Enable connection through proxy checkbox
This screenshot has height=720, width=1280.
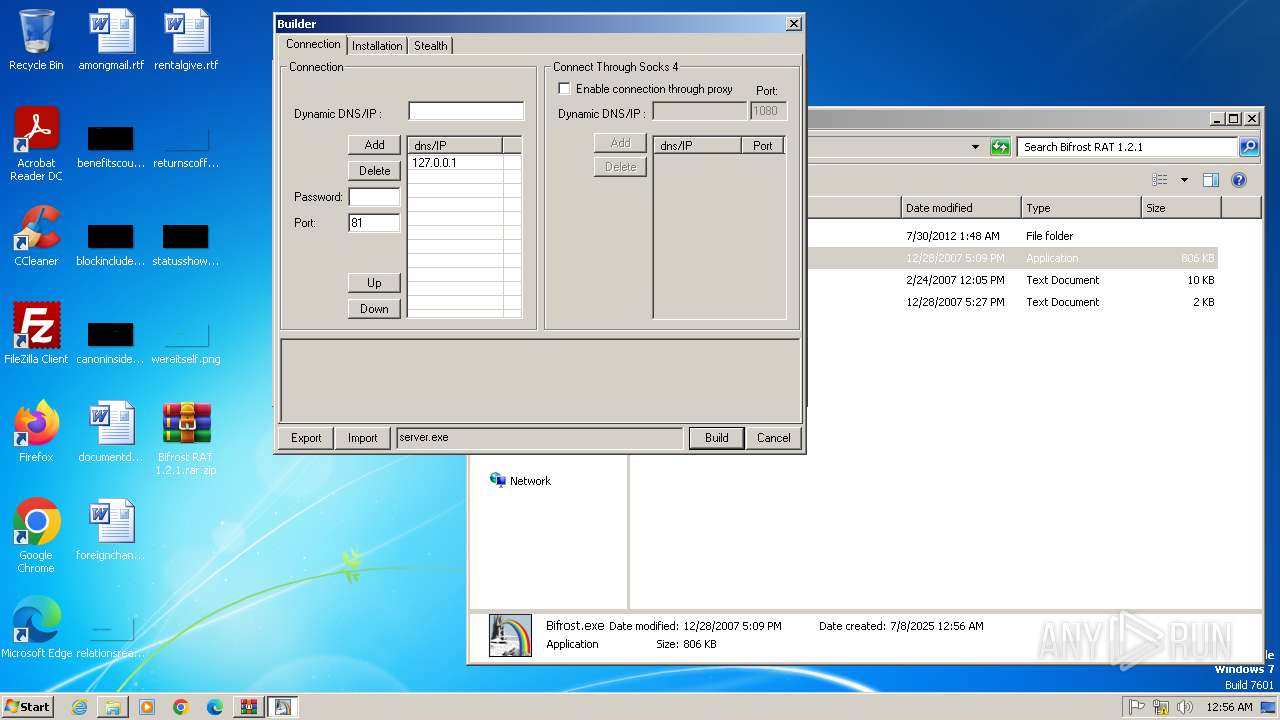tap(564, 89)
